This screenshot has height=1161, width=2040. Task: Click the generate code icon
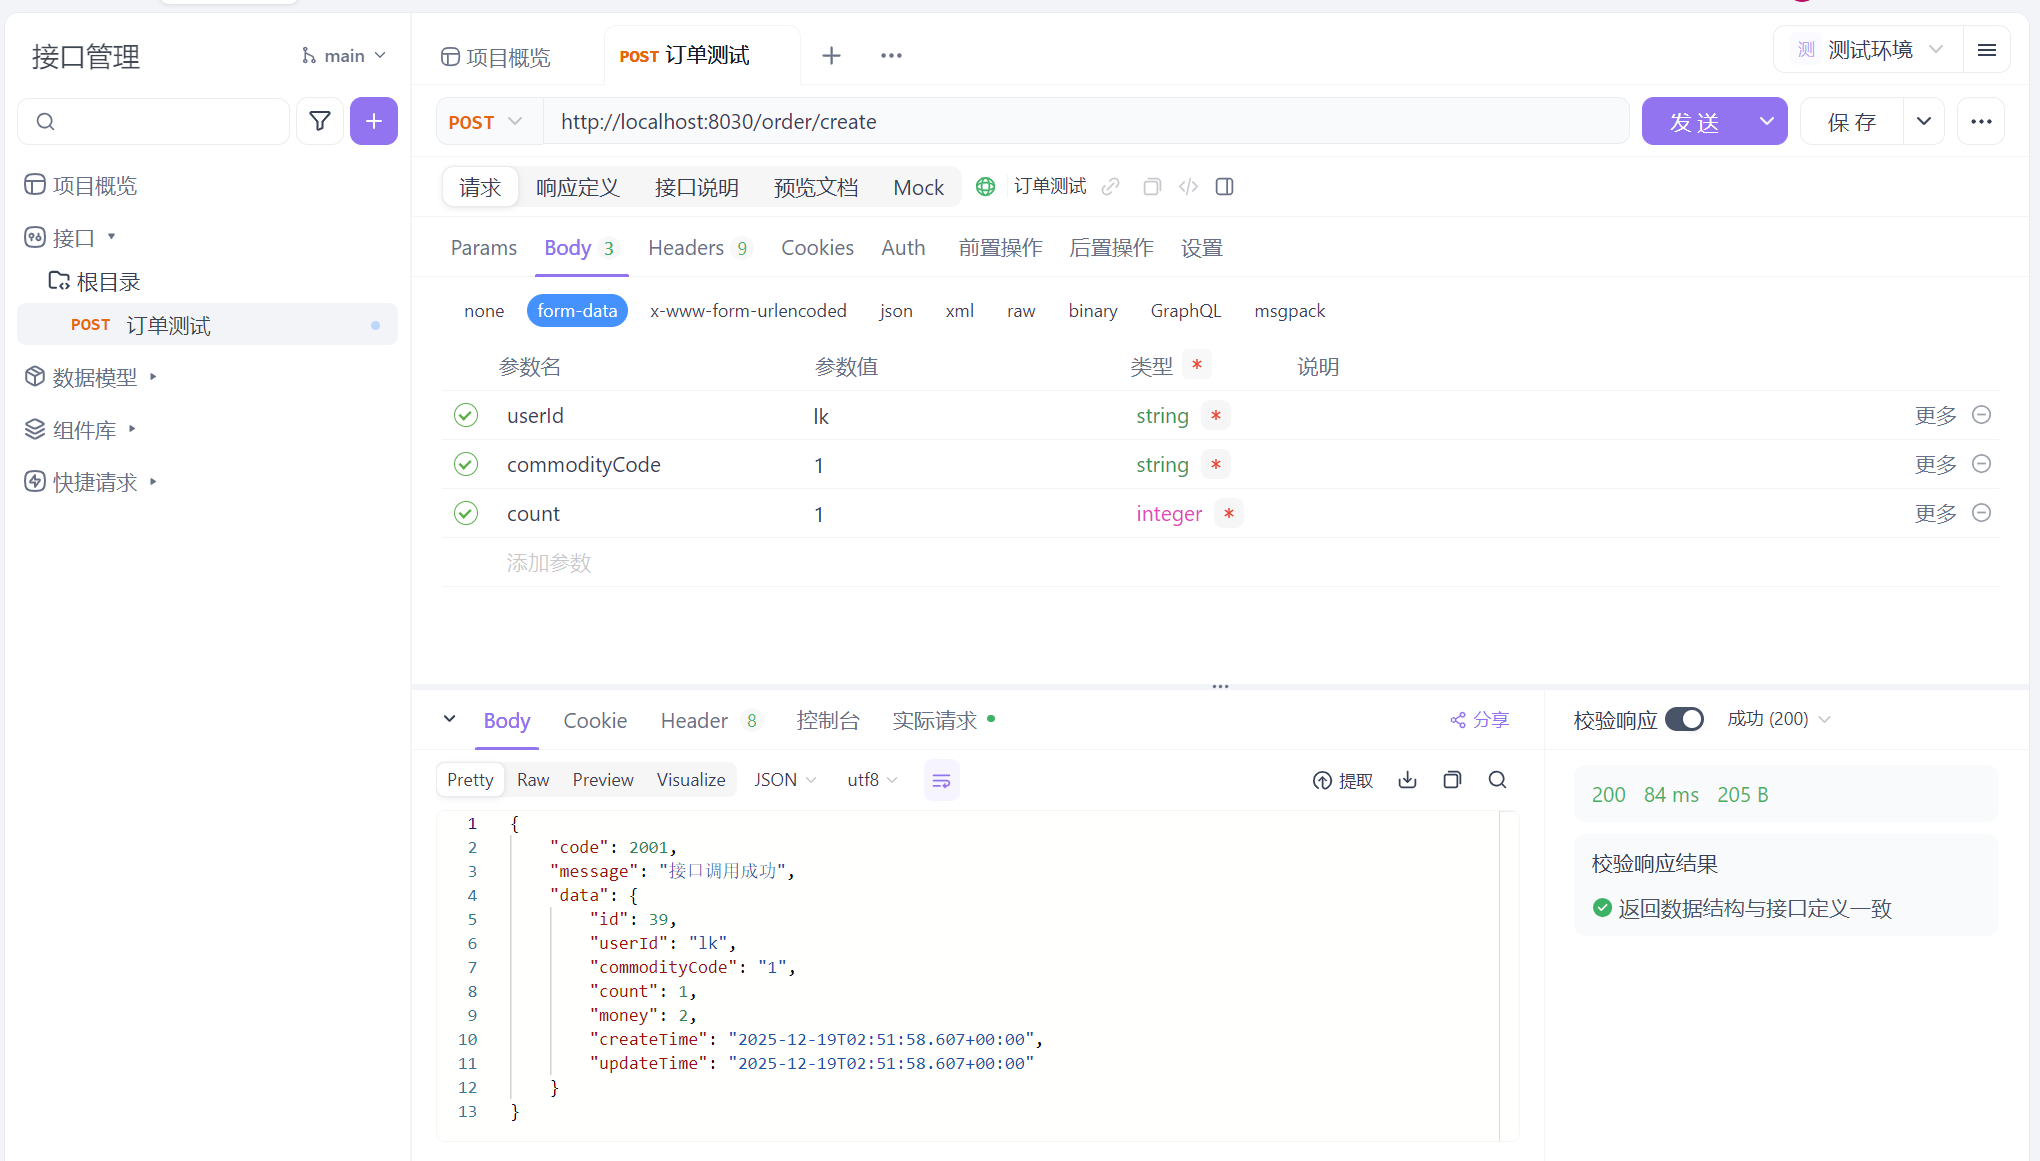point(1188,187)
